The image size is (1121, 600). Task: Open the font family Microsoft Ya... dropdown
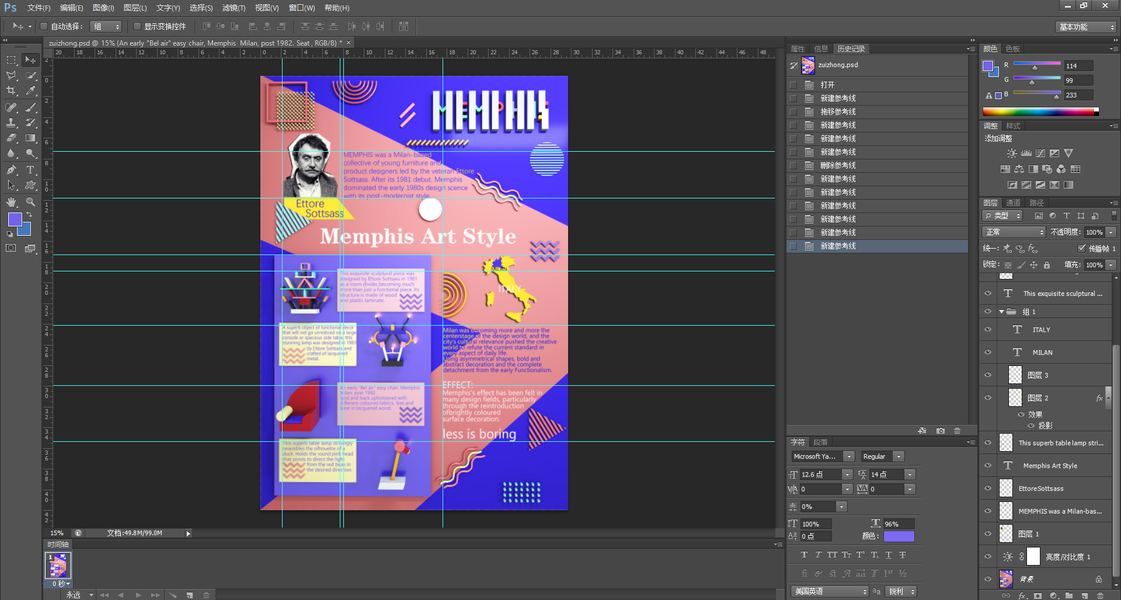(849, 456)
